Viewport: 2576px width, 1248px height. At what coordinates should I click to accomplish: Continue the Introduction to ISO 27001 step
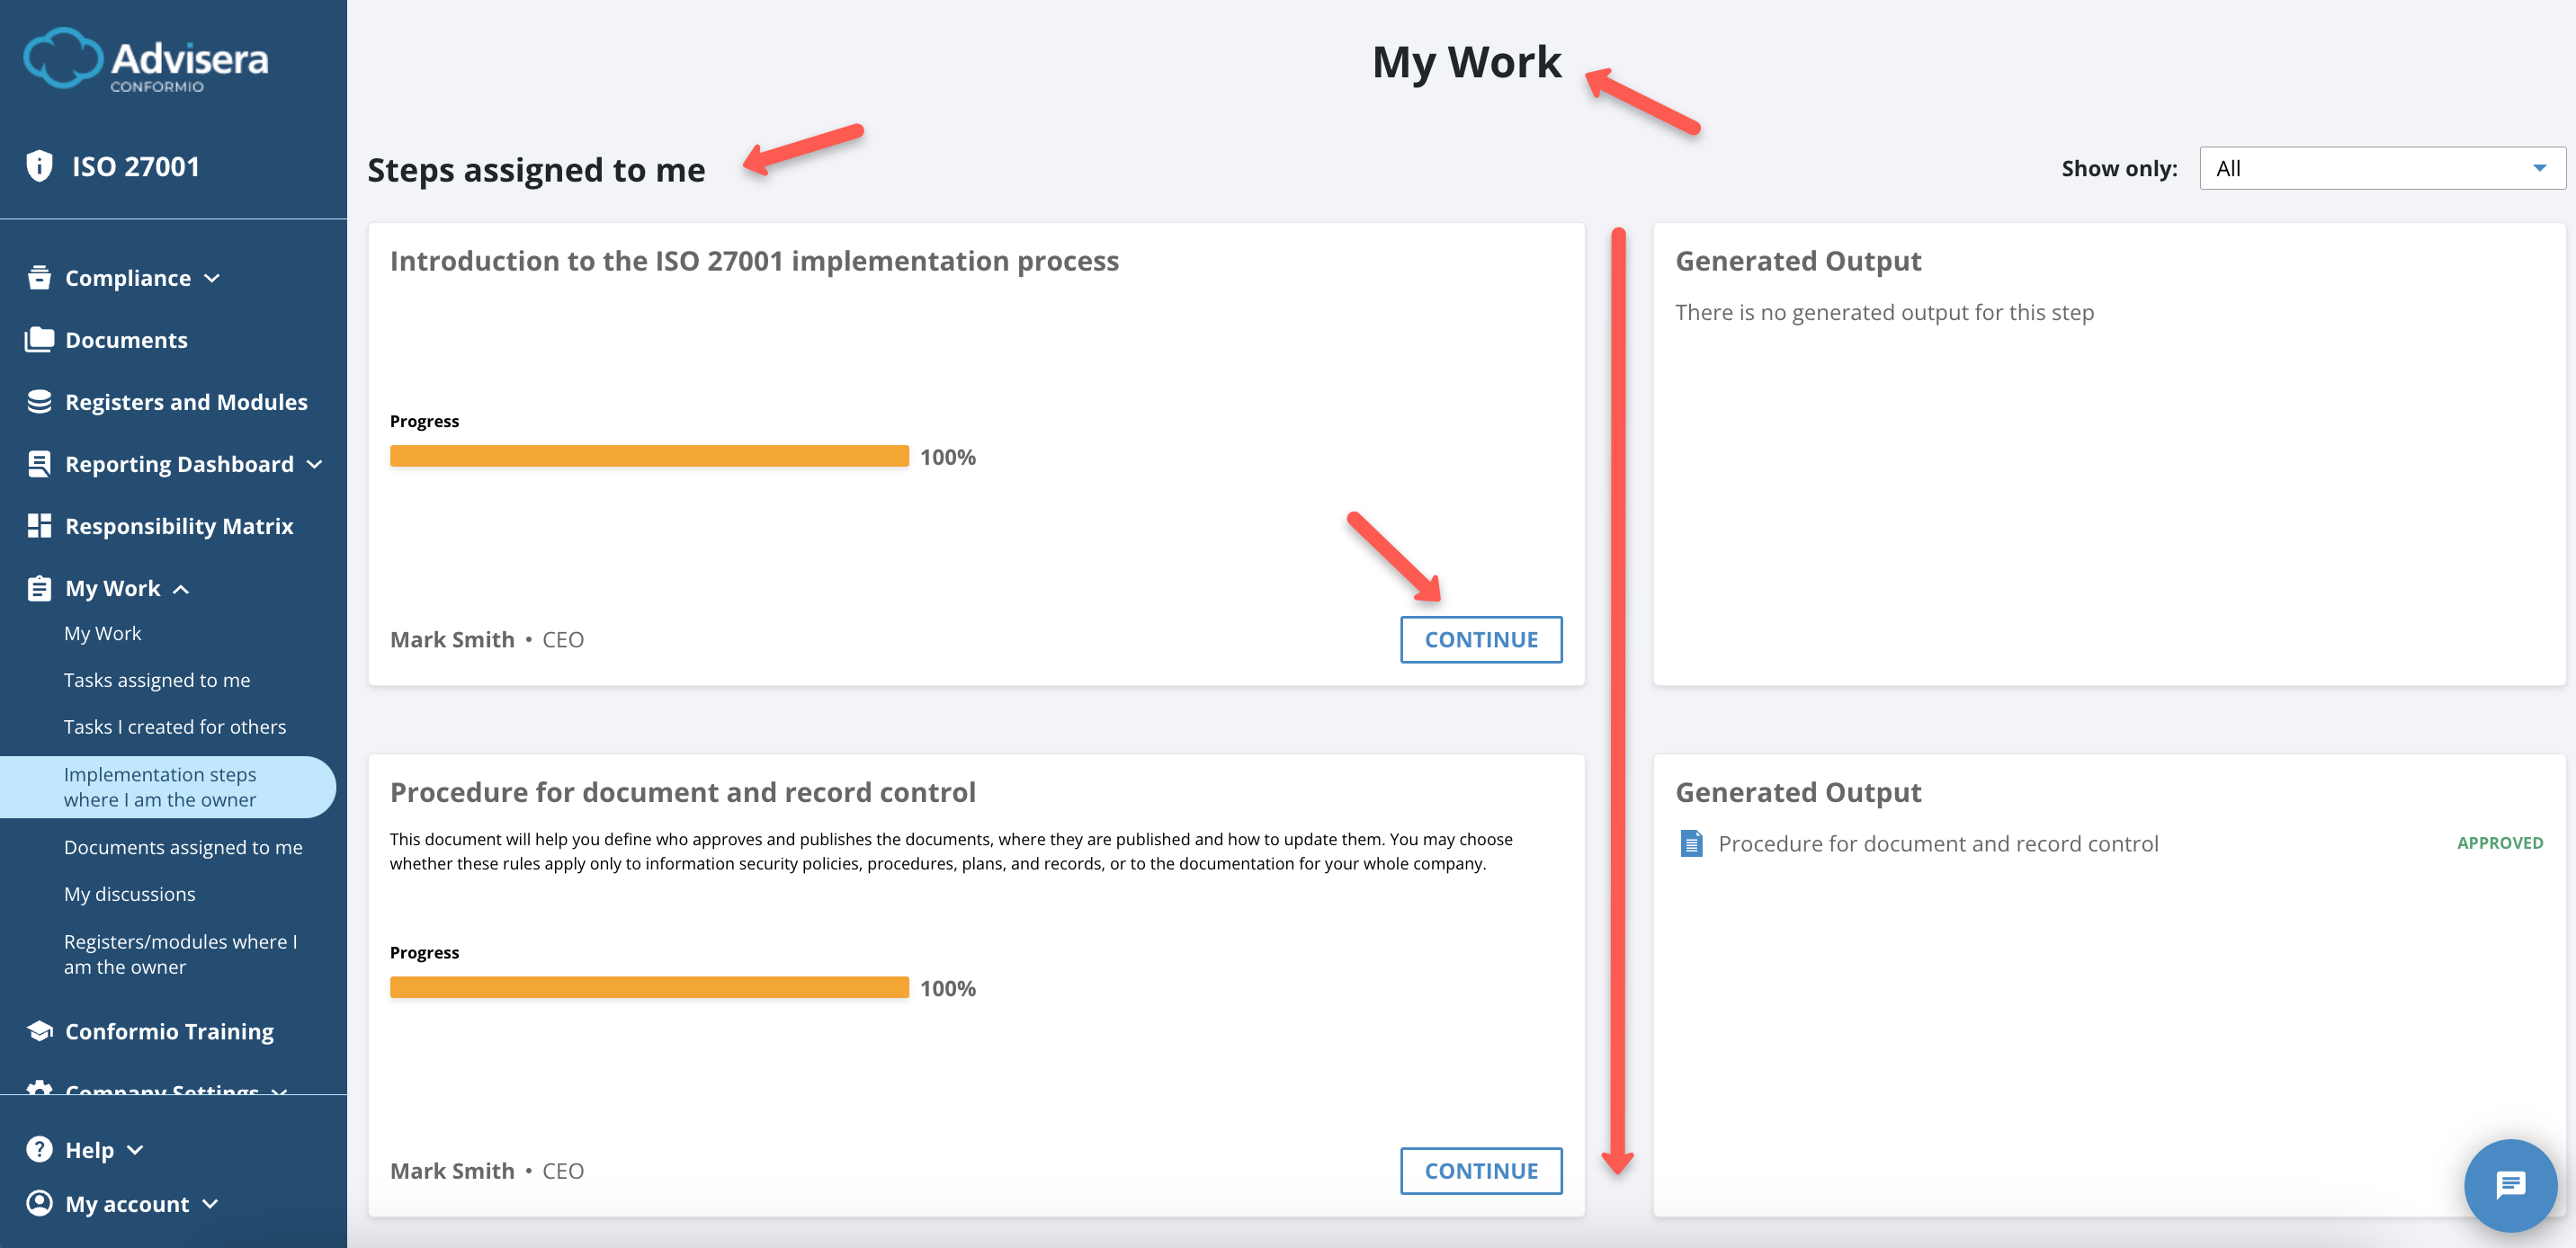coord(1480,640)
